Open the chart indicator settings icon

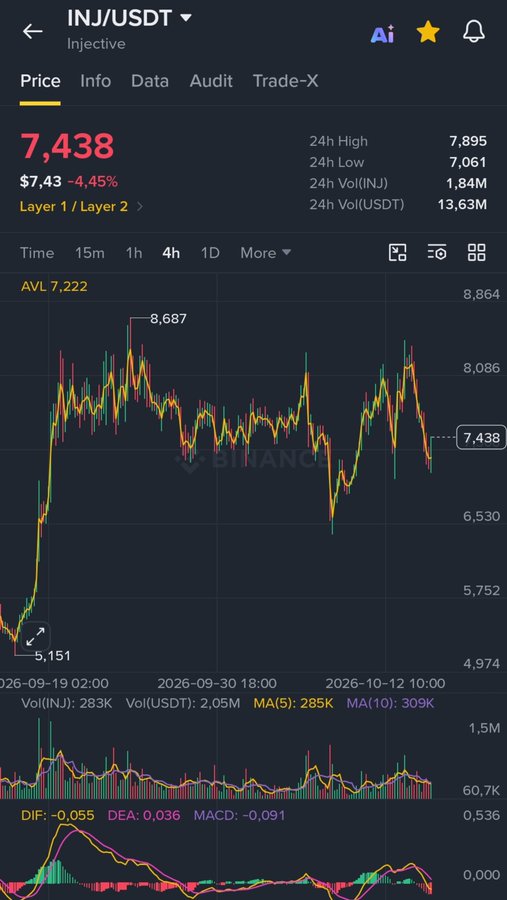click(x=437, y=253)
